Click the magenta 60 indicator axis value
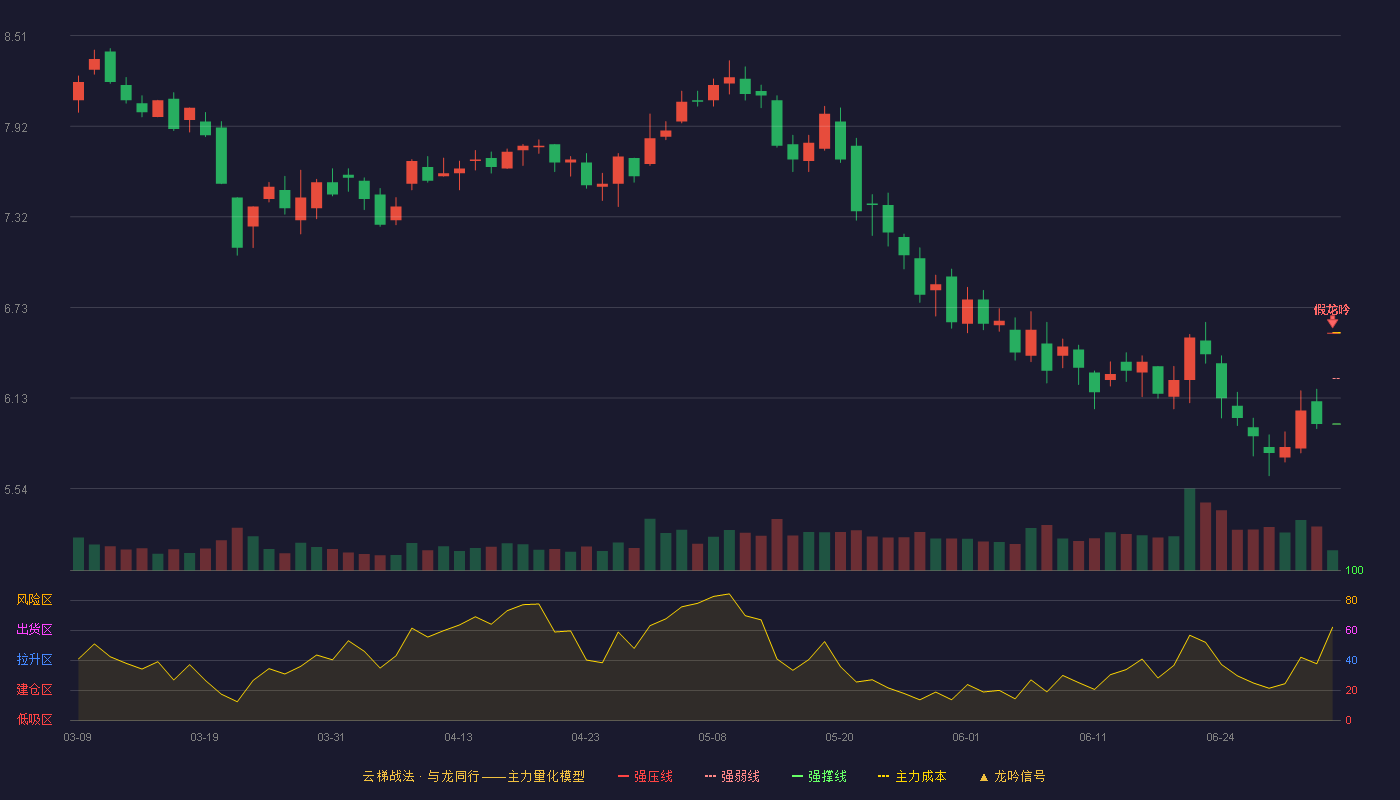 [x=1351, y=630]
